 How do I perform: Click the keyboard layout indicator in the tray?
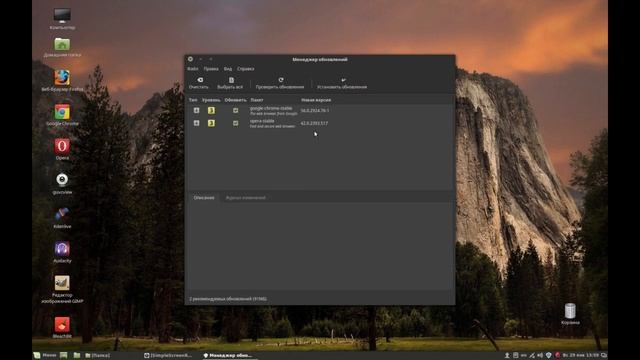pos(524,356)
